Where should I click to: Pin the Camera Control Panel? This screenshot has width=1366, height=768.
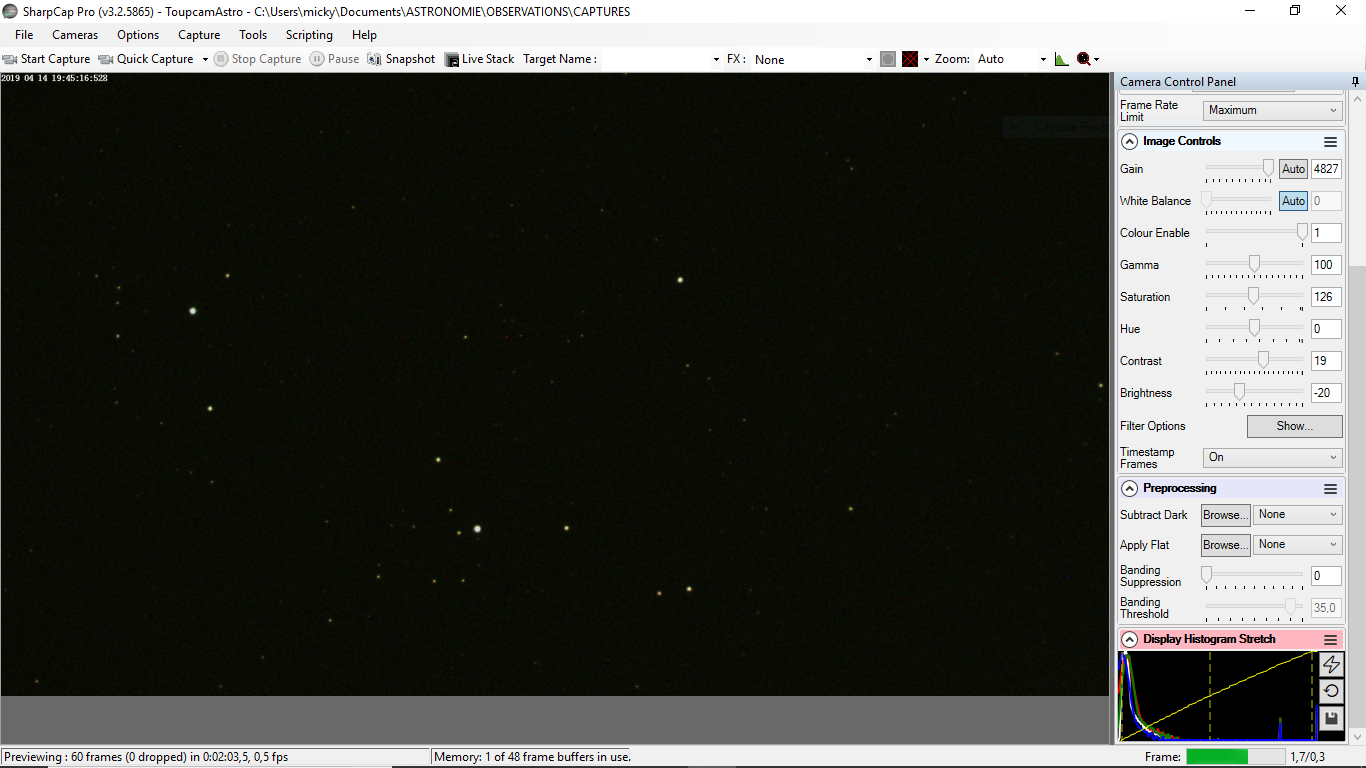click(x=1355, y=82)
